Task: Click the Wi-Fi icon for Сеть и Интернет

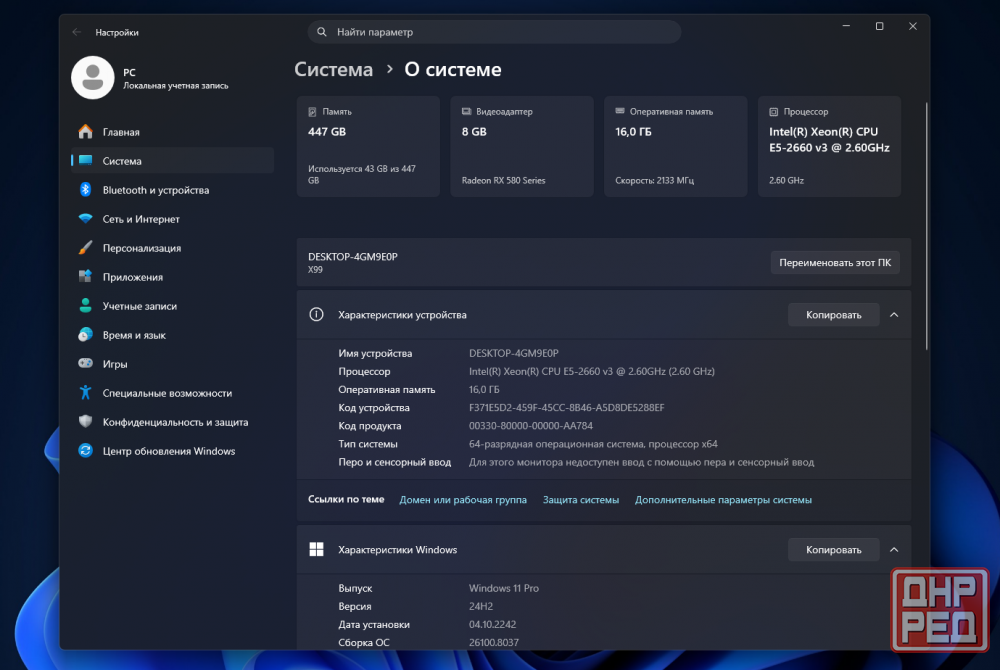Action: tap(85, 219)
